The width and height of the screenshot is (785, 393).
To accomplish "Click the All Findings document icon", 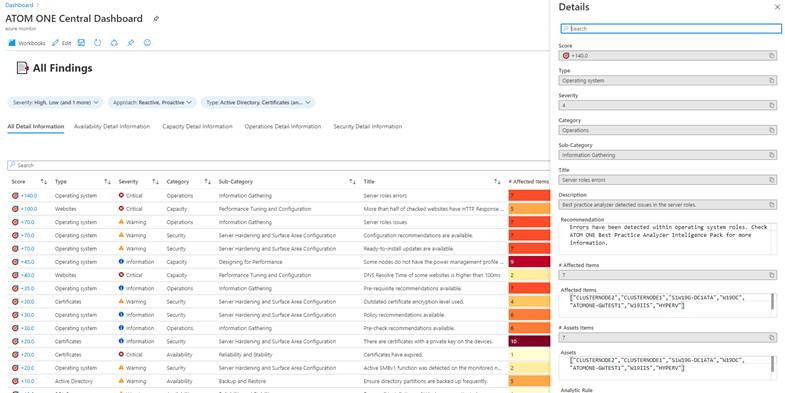I will 23,68.
